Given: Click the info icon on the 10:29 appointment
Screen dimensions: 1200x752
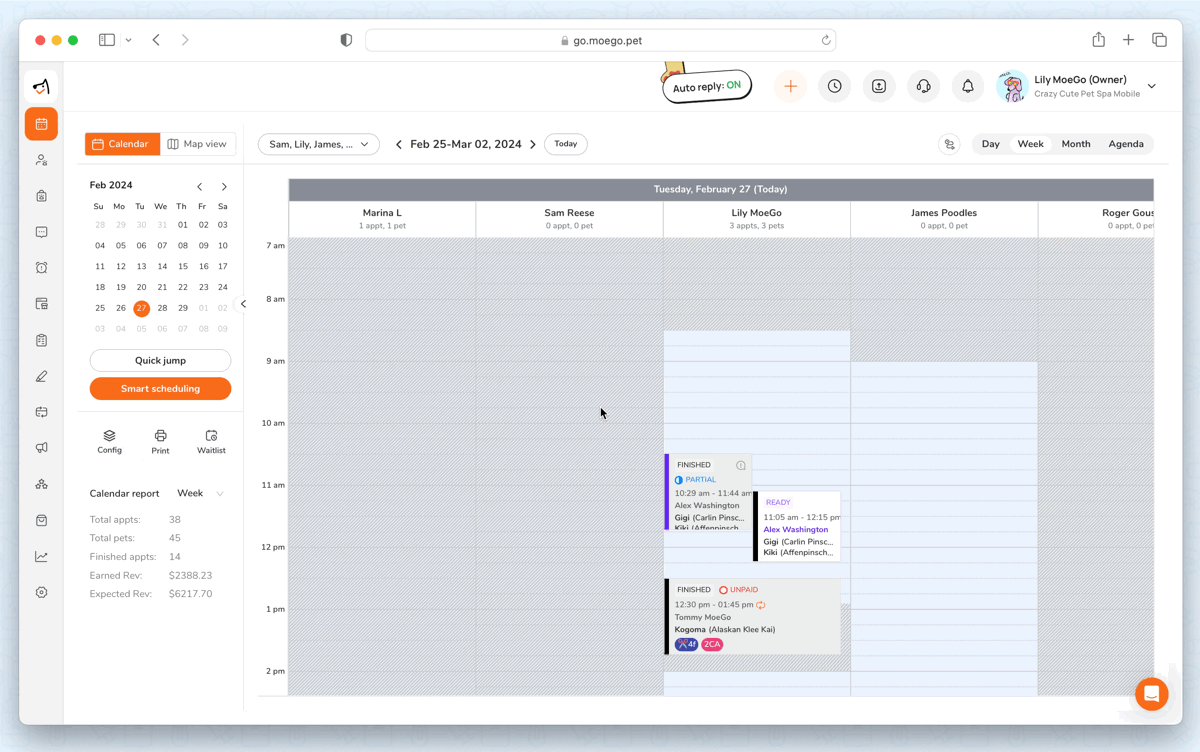Looking at the screenshot, I should tap(741, 465).
